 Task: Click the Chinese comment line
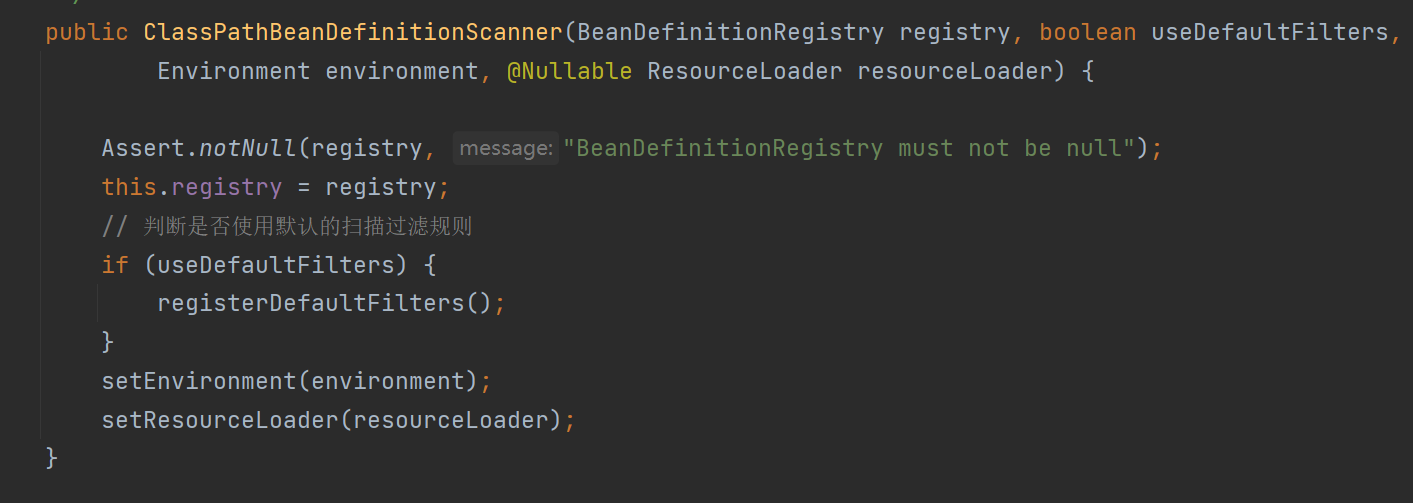coord(287,227)
